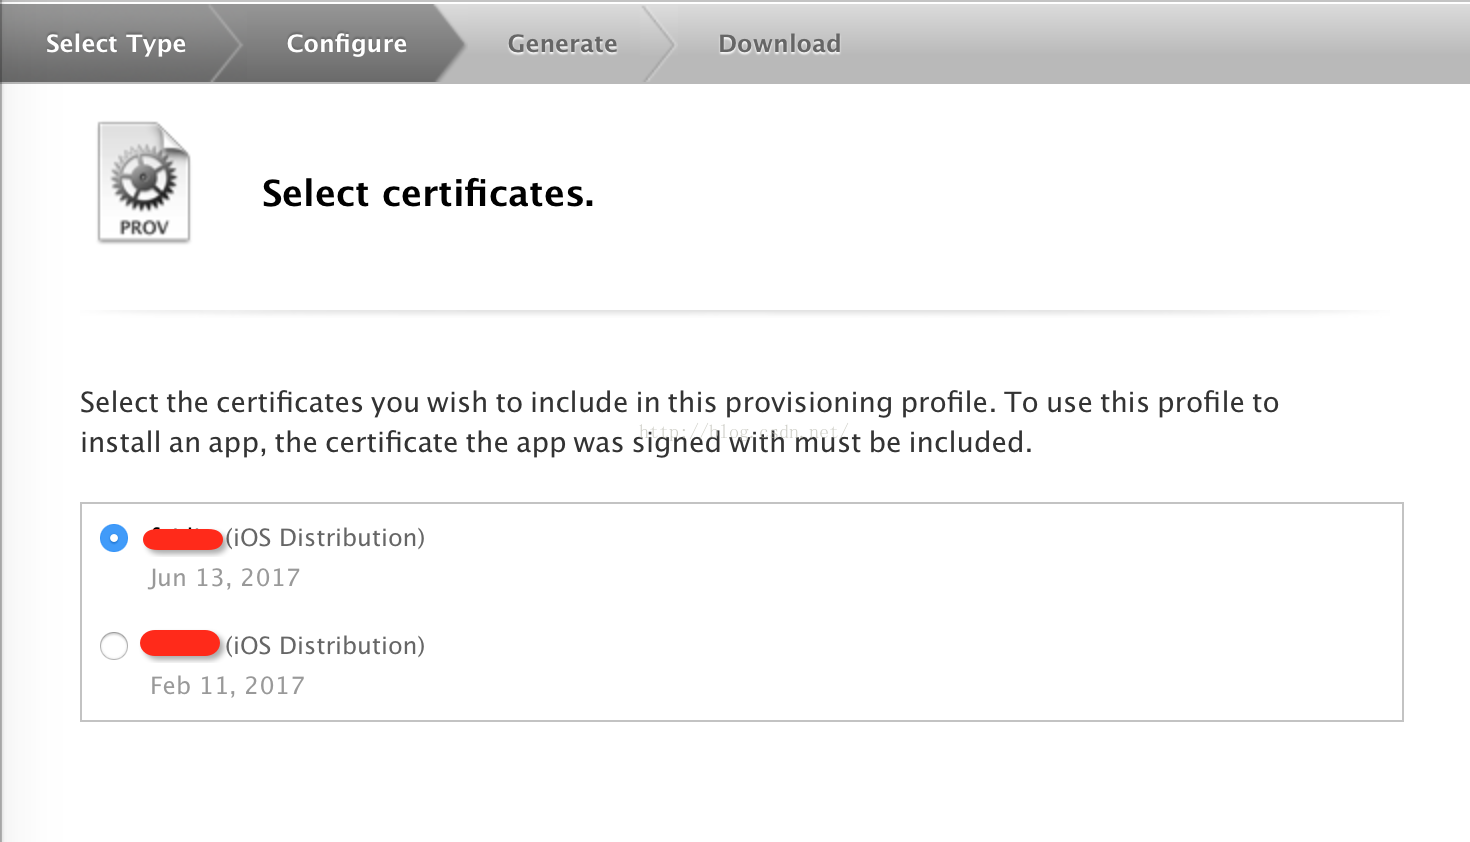Click the iOS Distribution label above Feb 11, 2017
The image size is (1470, 842).
[325, 646]
